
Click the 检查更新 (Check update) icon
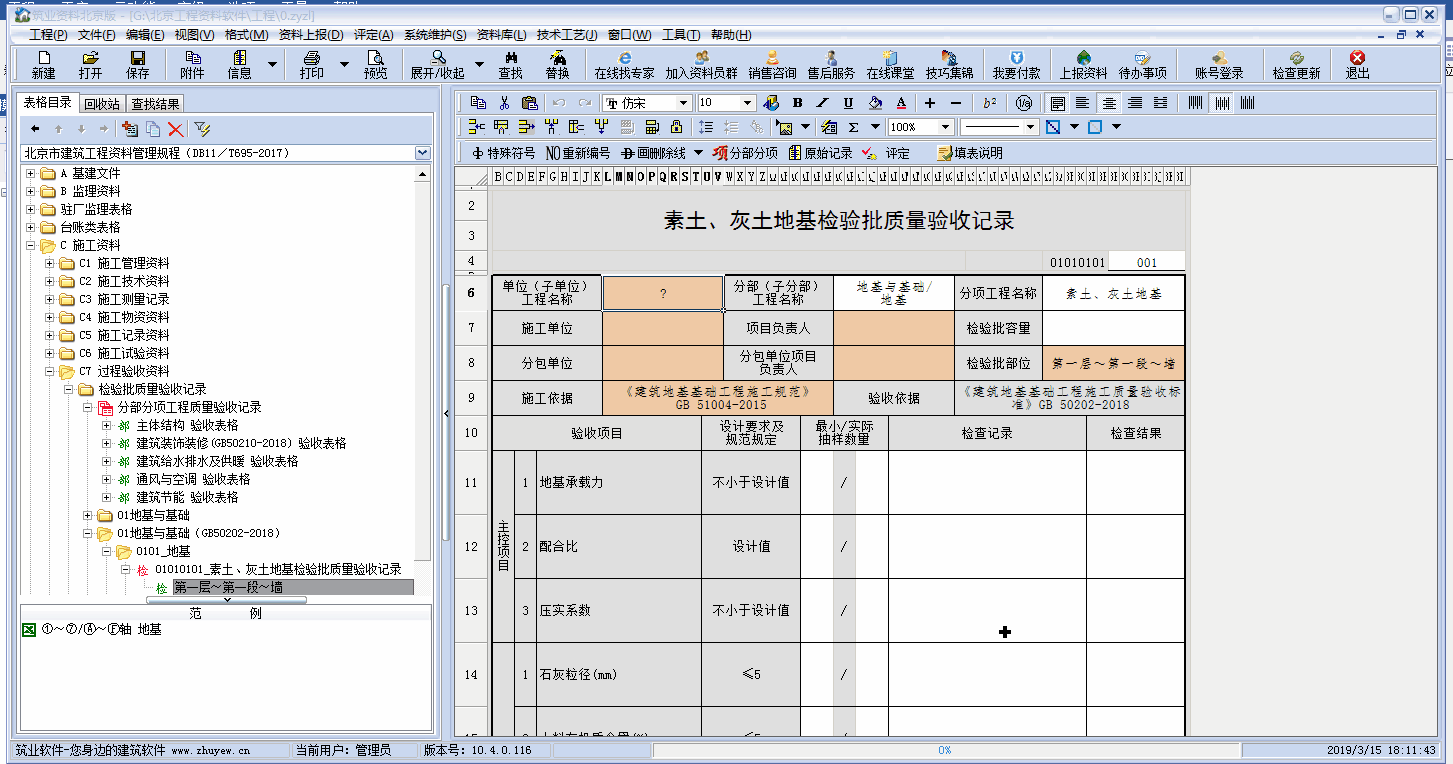point(1296,65)
